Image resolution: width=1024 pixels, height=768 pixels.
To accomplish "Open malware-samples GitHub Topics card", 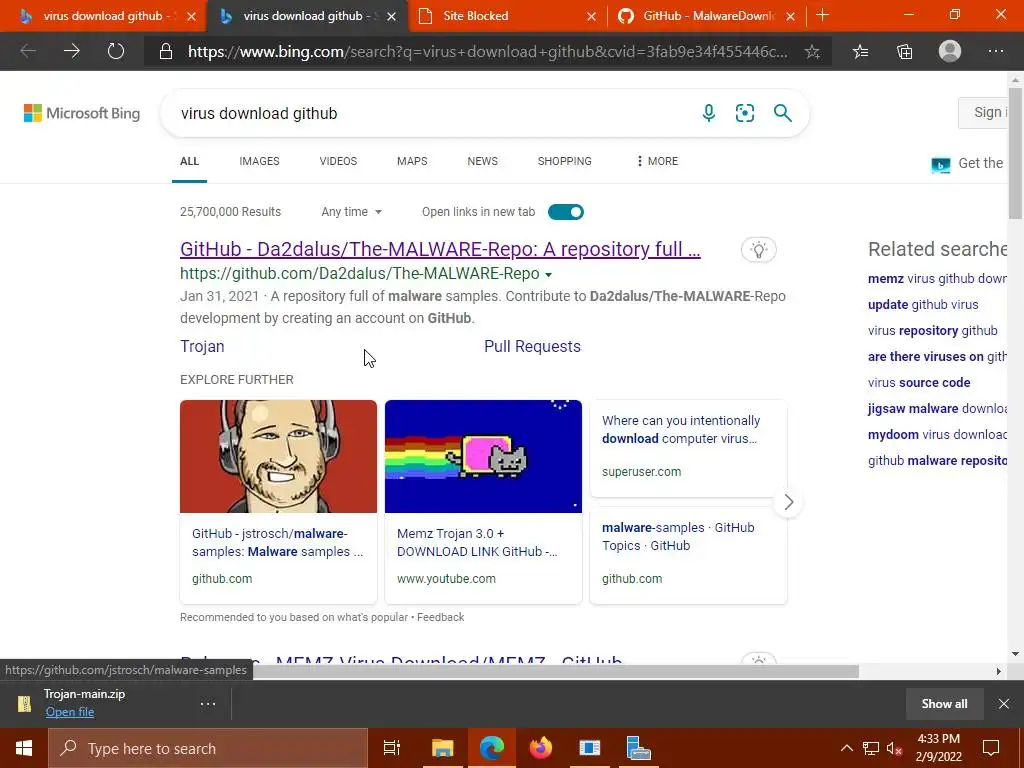I will tap(688, 555).
